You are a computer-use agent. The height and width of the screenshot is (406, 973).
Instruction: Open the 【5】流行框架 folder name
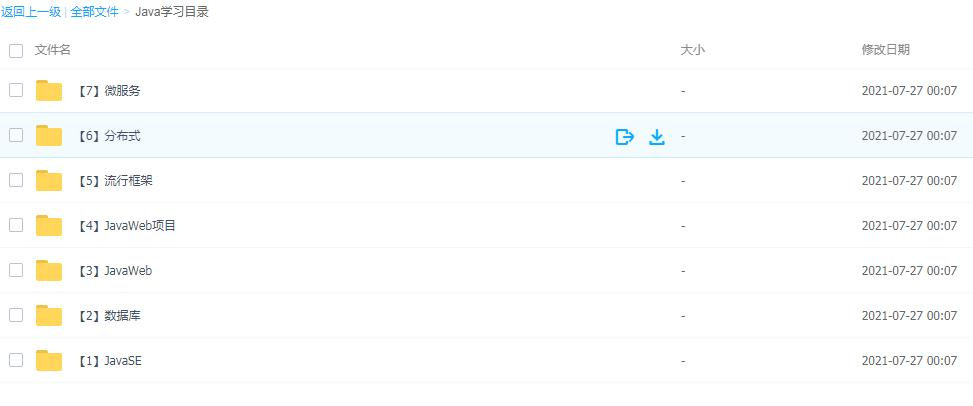tap(115, 181)
